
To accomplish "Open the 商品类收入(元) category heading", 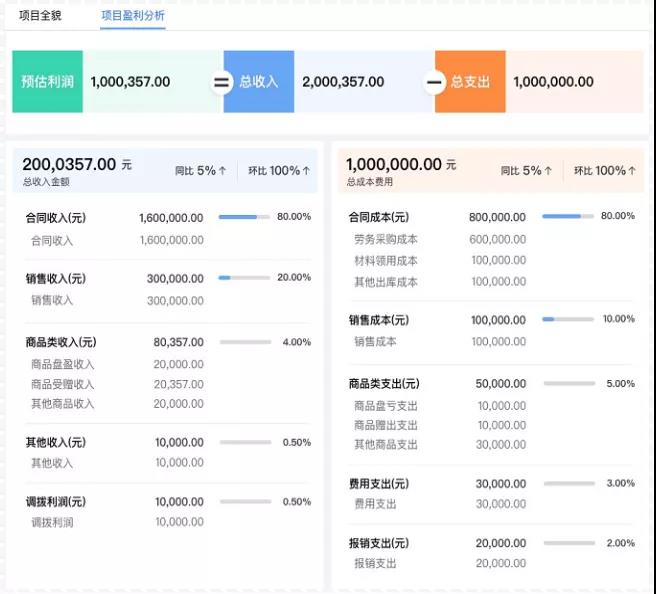I will point(61,342).
